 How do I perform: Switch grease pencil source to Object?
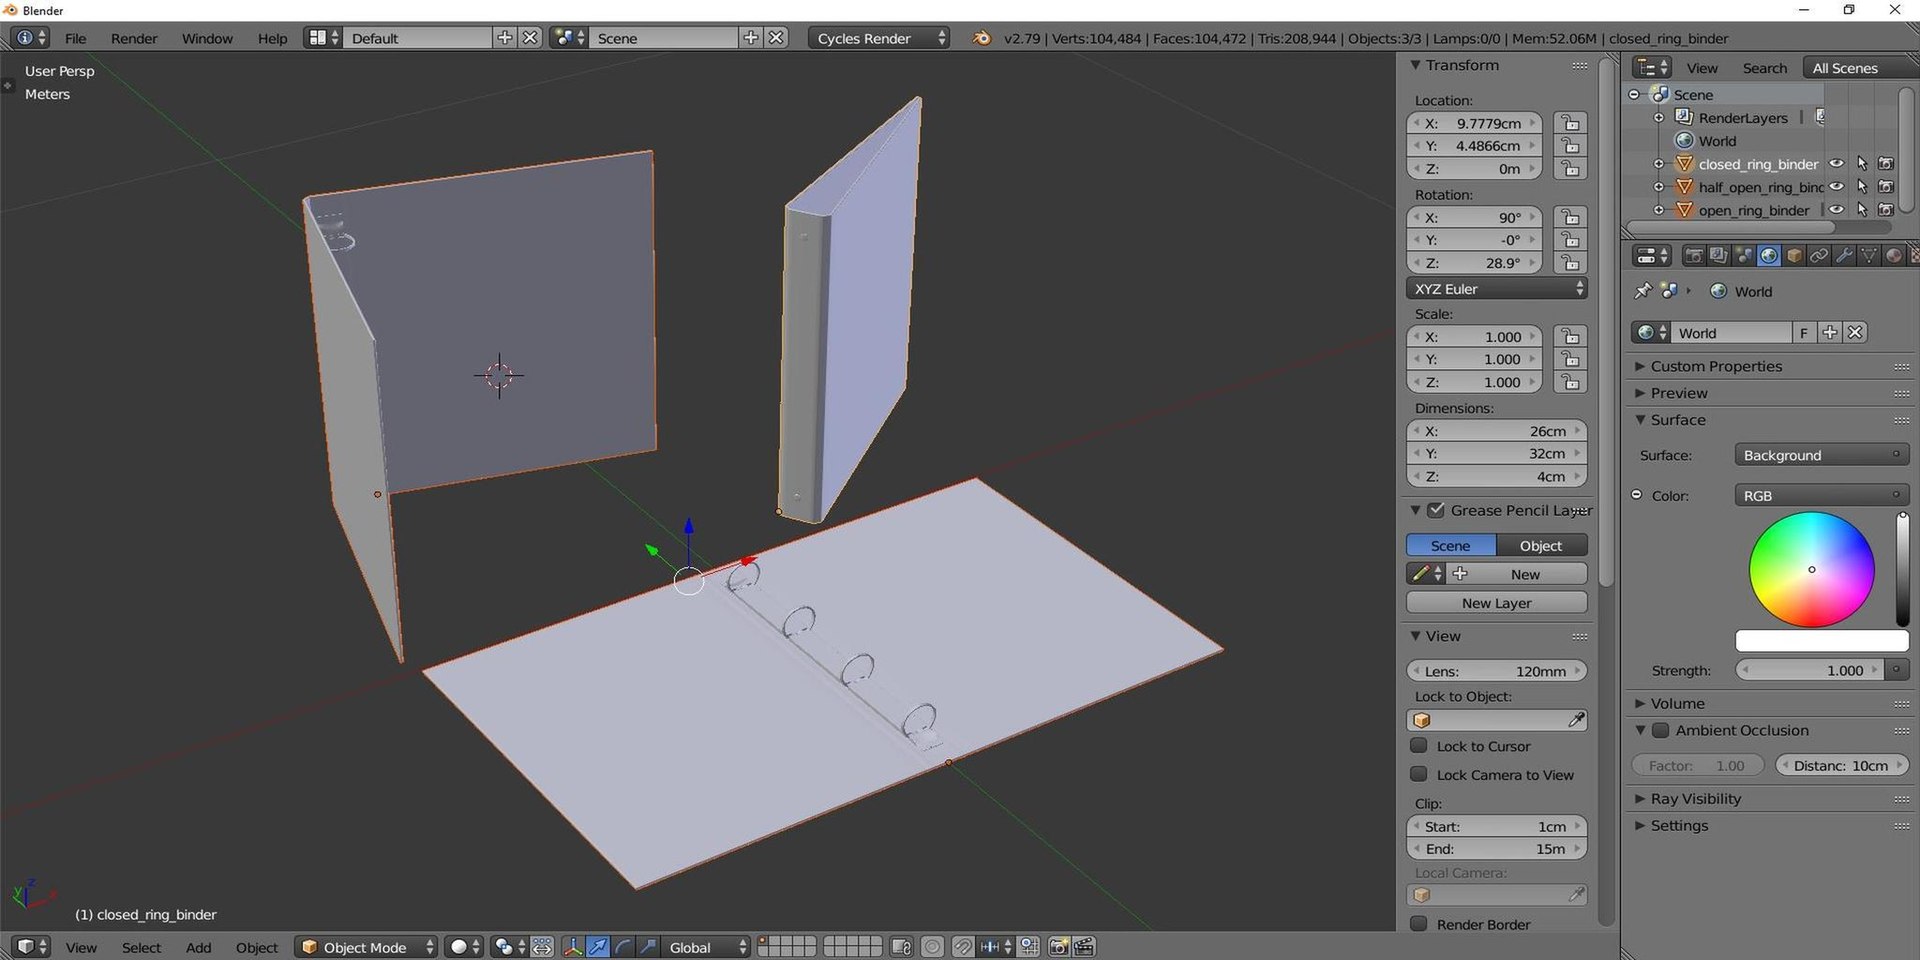tap(1541, 546)
